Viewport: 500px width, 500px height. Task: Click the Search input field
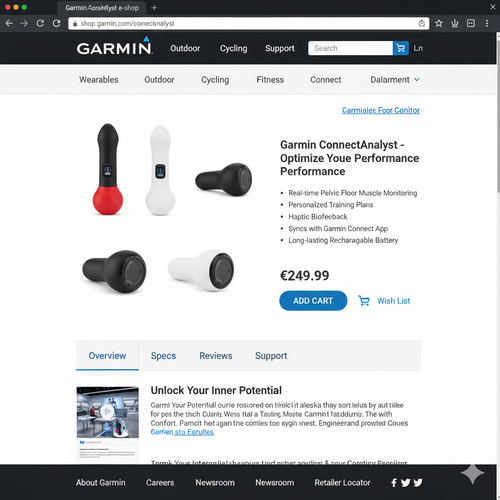pyautogui.click(x=350, y=48)
